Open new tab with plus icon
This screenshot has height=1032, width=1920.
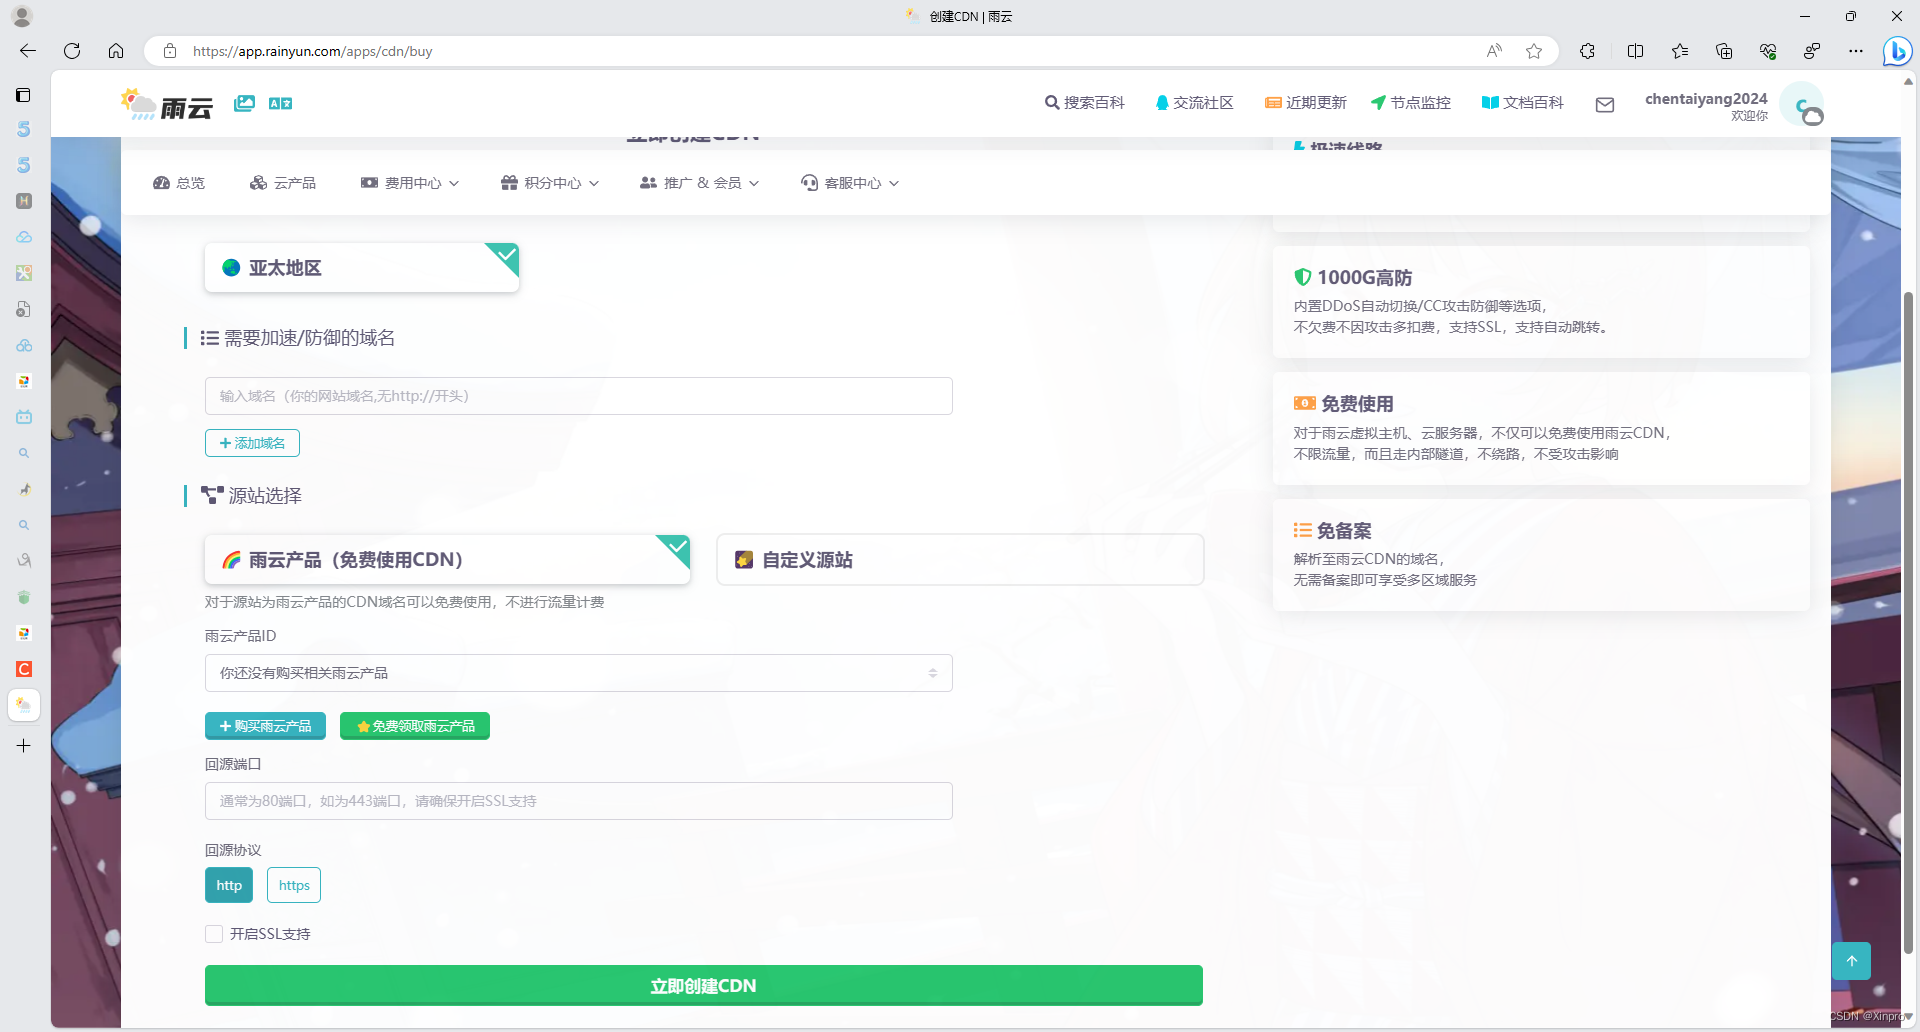pyautogui.click(x=24, y=746)
